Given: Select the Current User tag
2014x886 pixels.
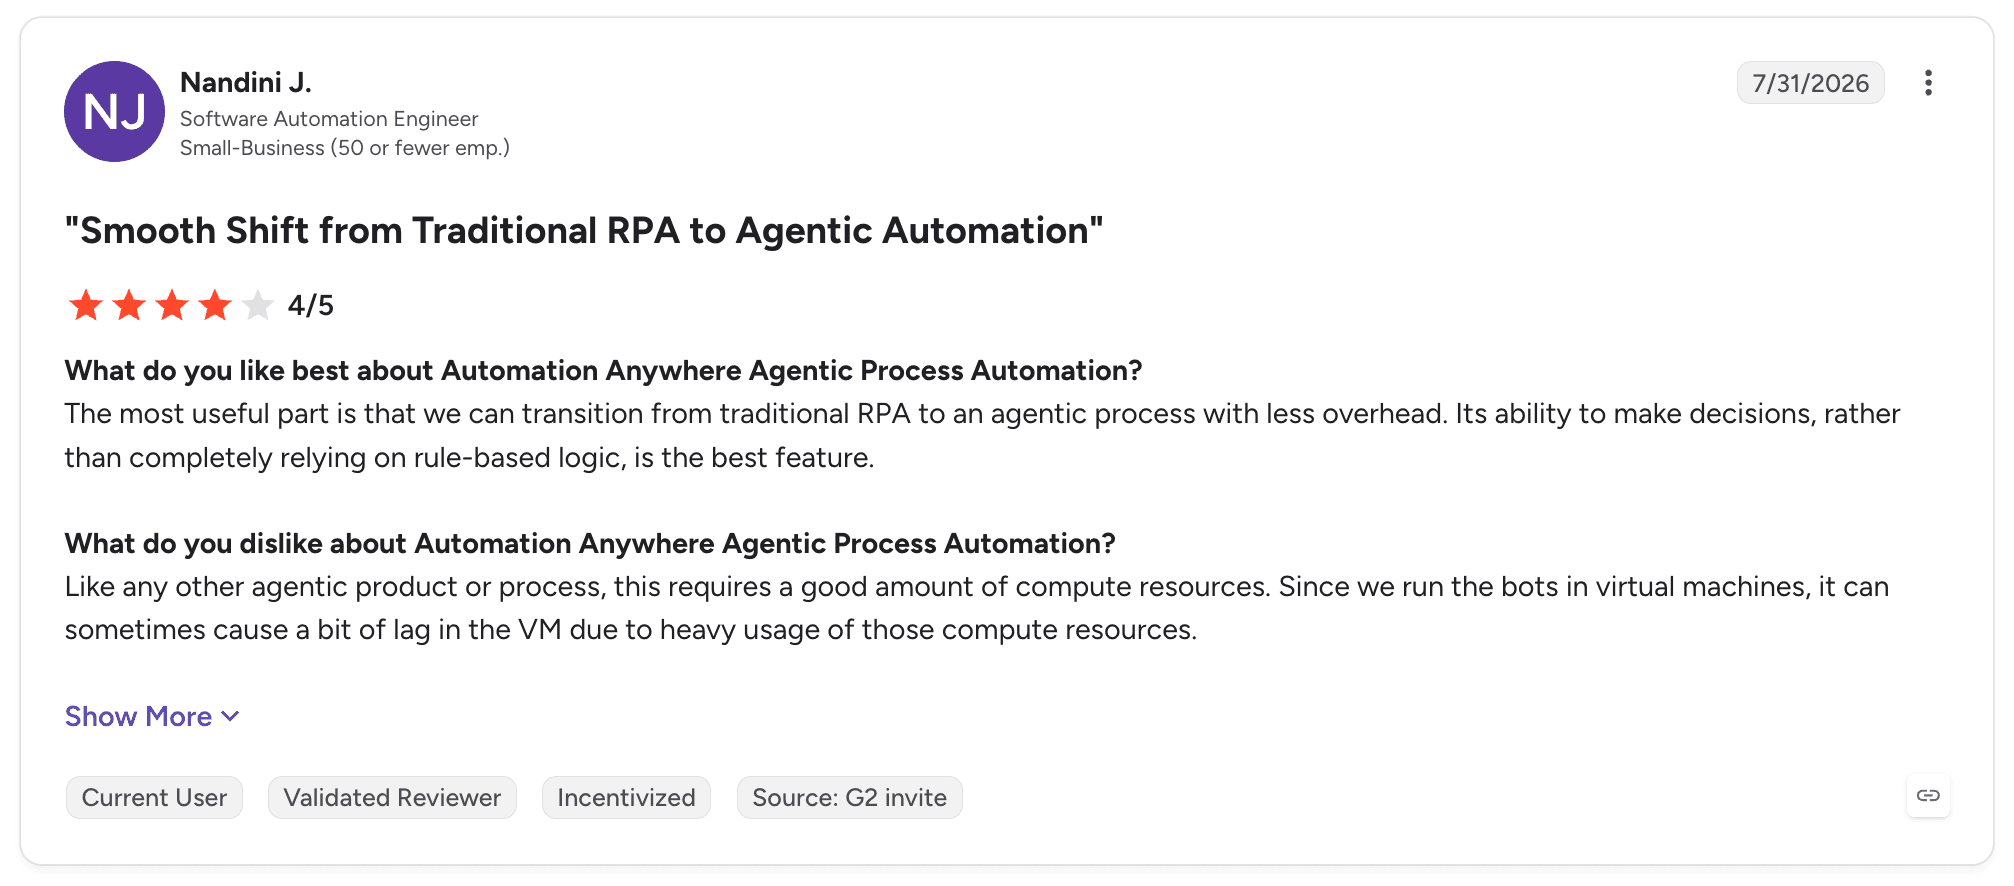Looking at the screenshot, I should click(154, 797).
